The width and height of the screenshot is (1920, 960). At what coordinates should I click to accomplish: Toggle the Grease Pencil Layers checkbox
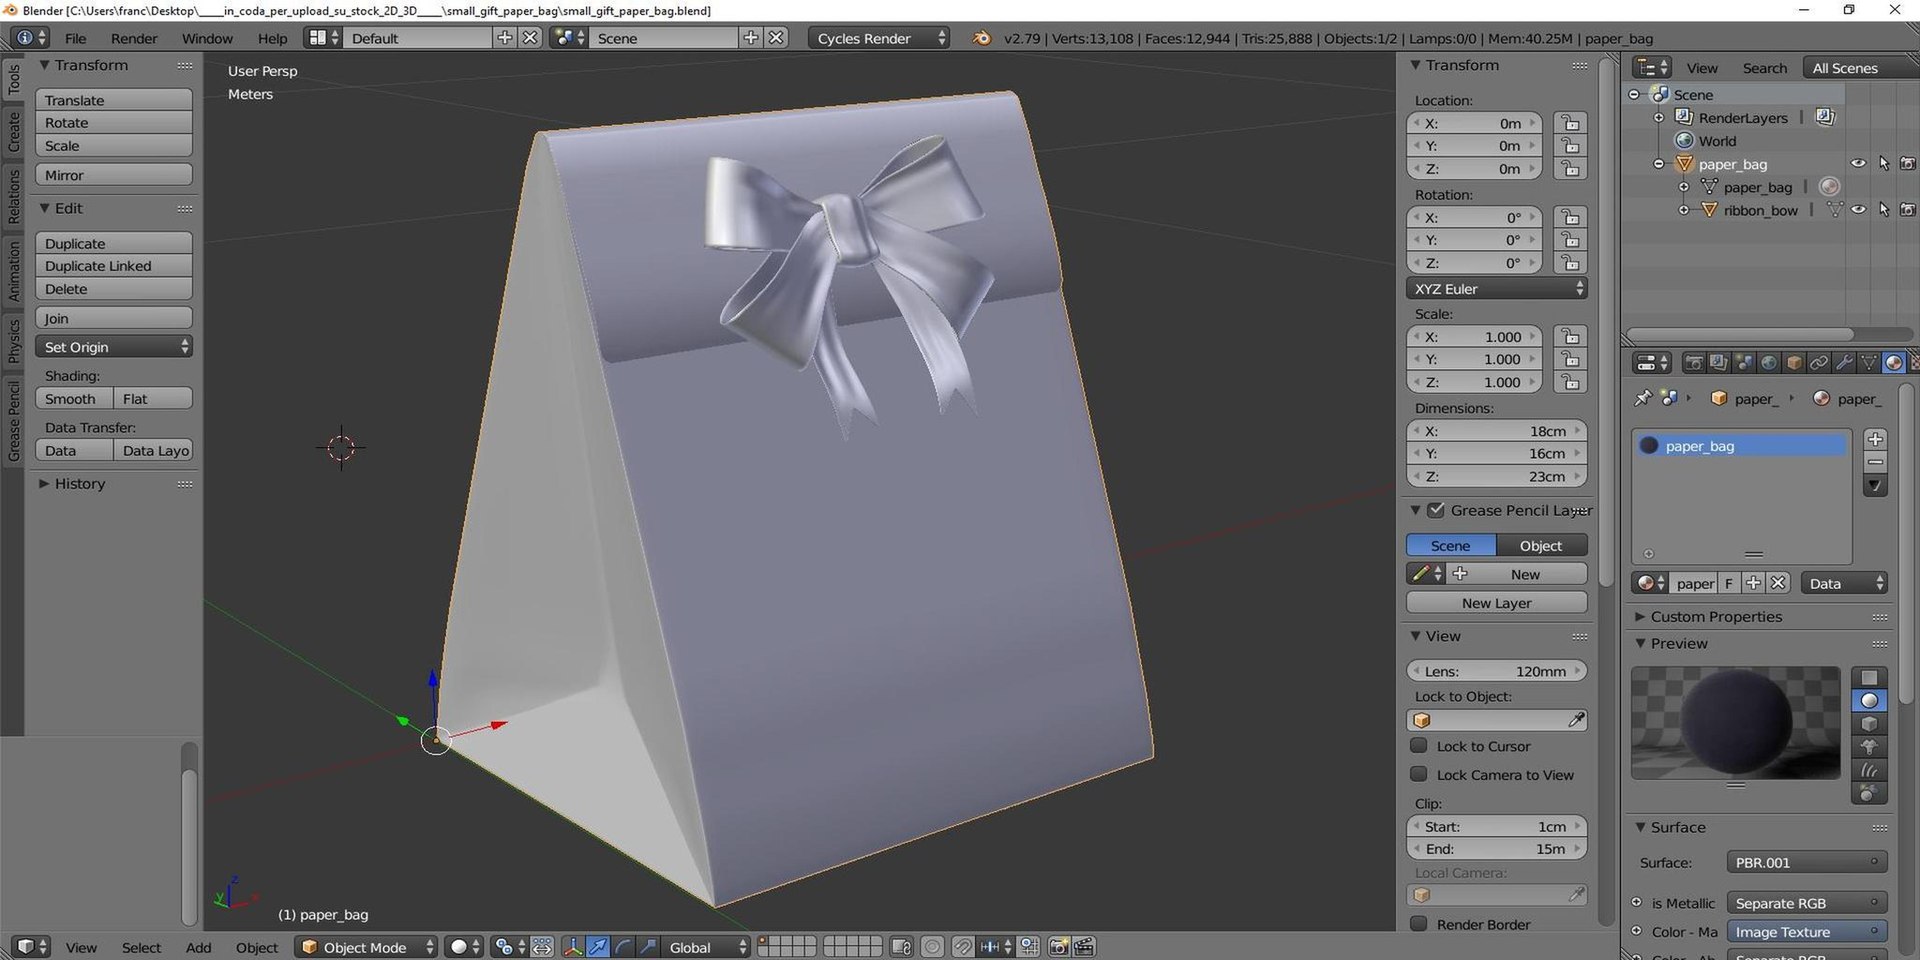point(1436,510)
